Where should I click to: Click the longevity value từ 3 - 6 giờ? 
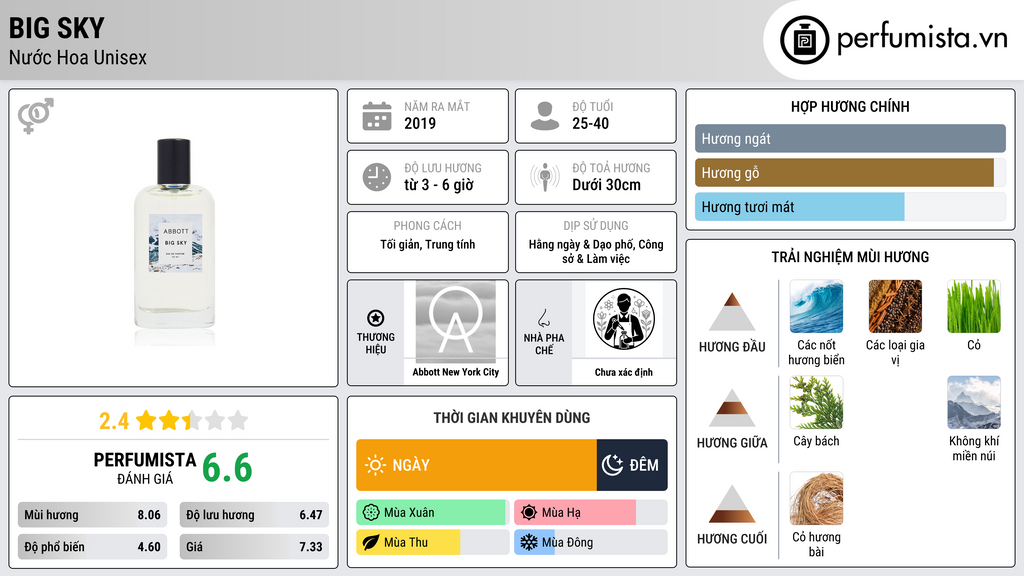coord(439,185)
